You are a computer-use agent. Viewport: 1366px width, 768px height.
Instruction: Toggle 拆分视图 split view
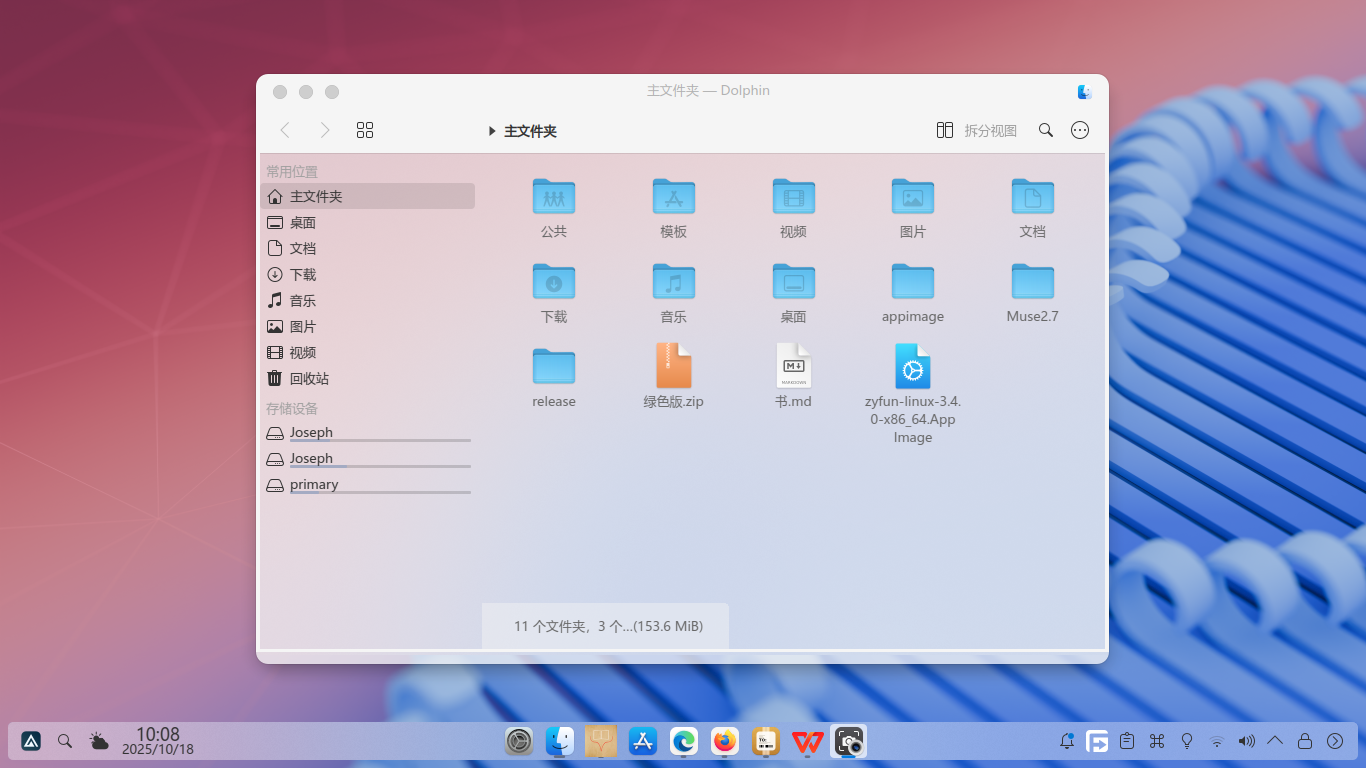tap(977, 130)
